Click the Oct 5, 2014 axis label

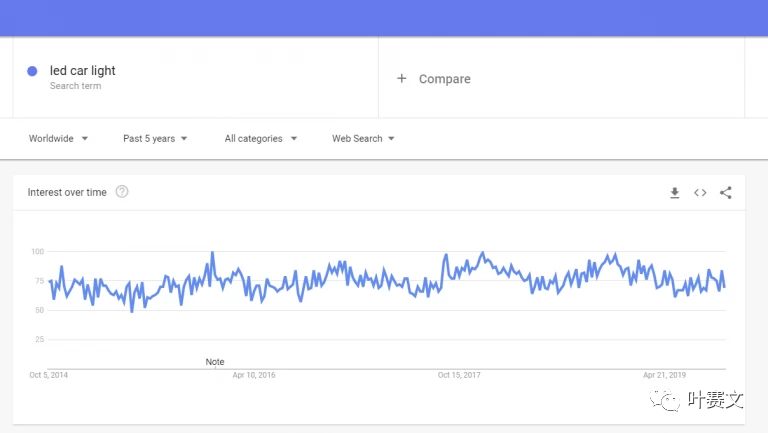(x=49, y=376)
